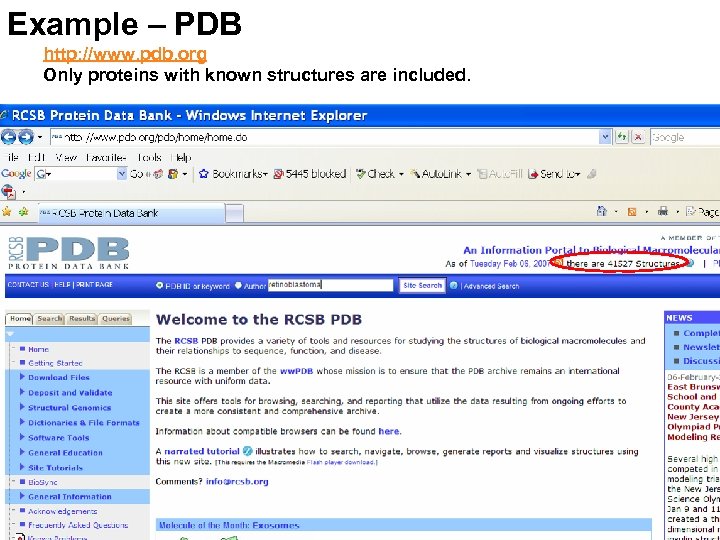Select the 'Author' search radio button

238,286
